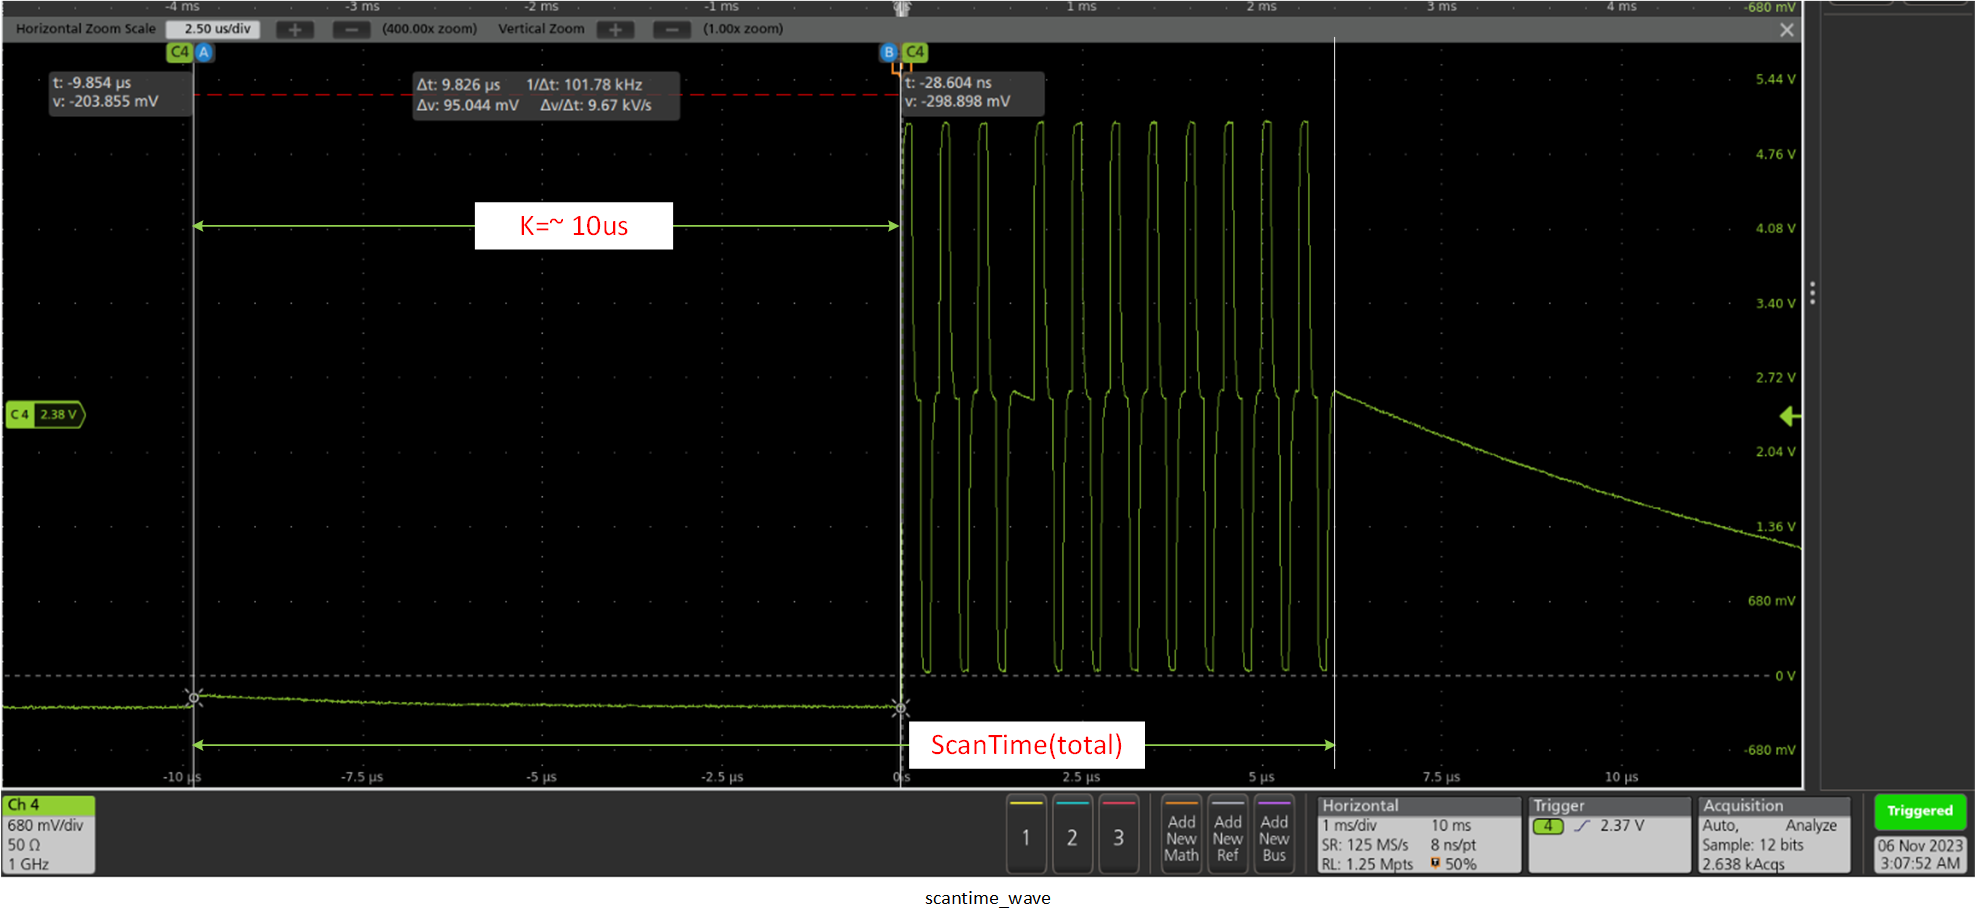This screenshot has height=920, width=1976.
Task: Click the Vertical Zoom minus button
Action: click(x=672, y=29)
